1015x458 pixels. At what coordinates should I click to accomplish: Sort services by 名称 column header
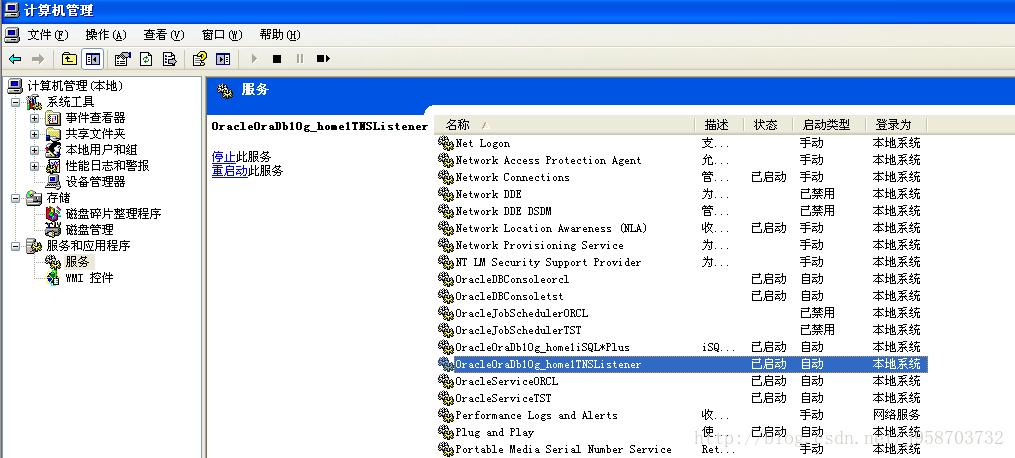click(564, 125)
